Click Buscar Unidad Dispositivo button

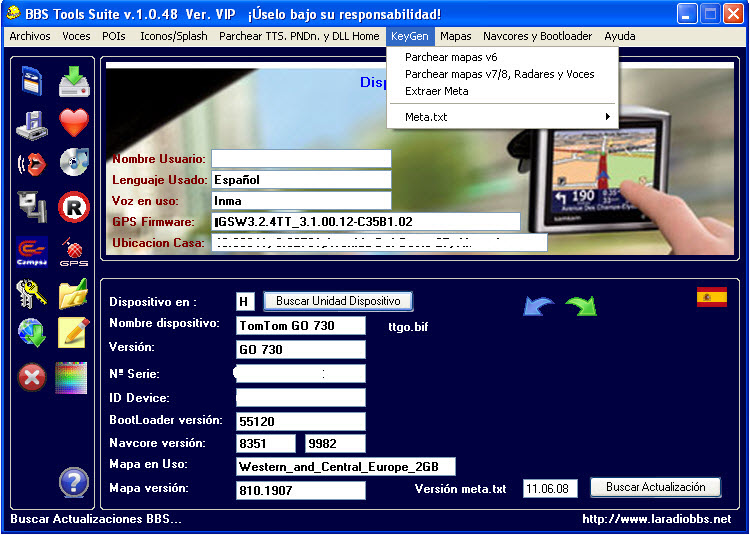coord(338,301)
